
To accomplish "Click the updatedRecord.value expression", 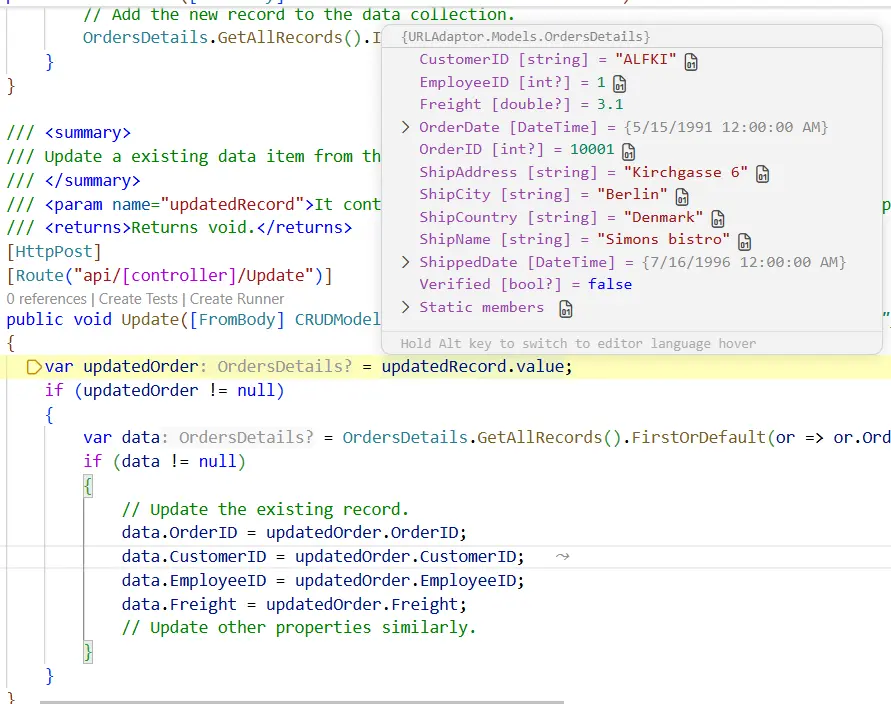I will [472, 366].
